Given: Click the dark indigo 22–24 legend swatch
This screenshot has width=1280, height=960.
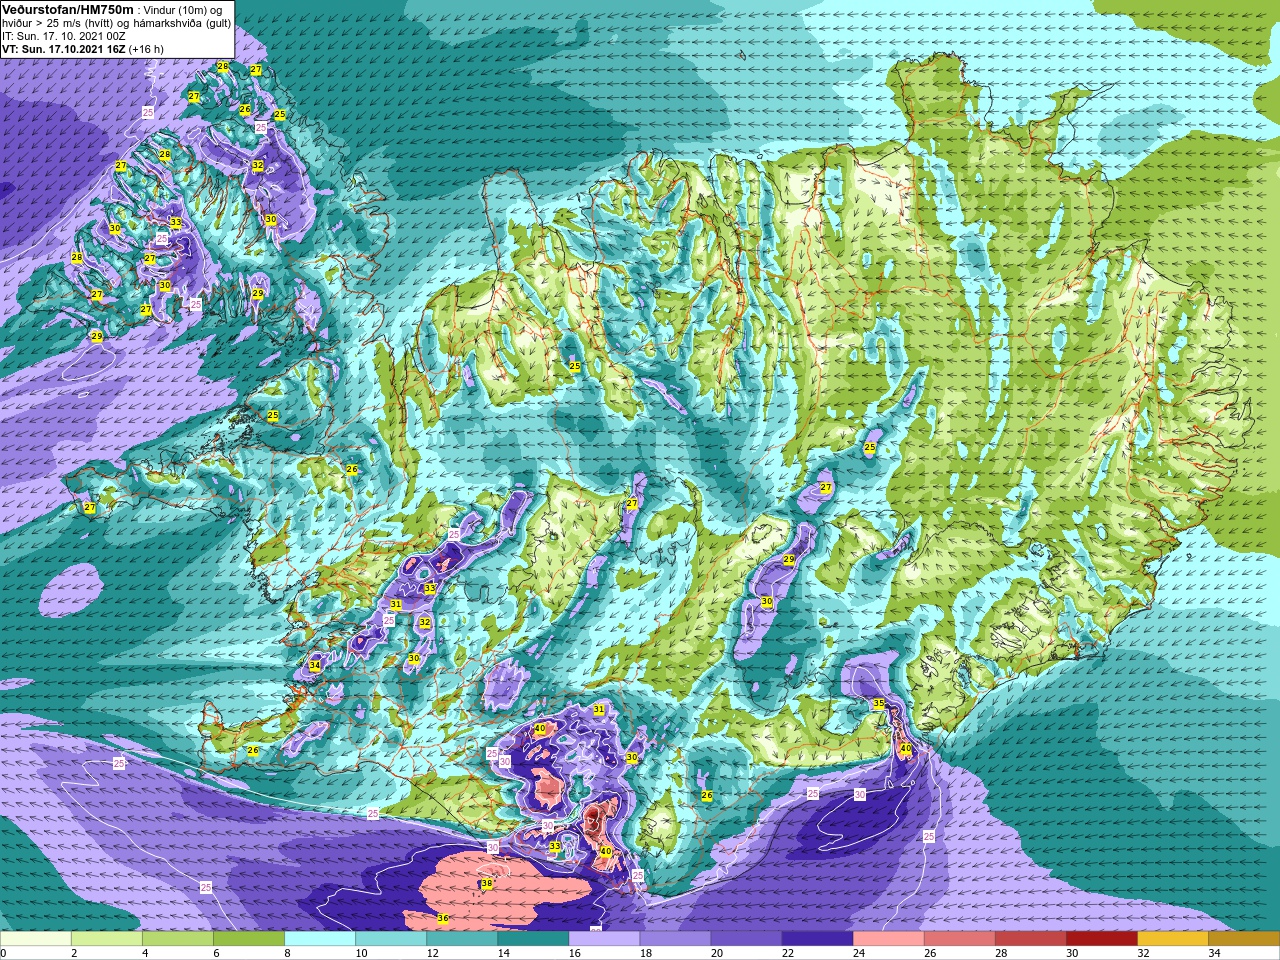Looking at the screenshot, I should tap(817, 939).
